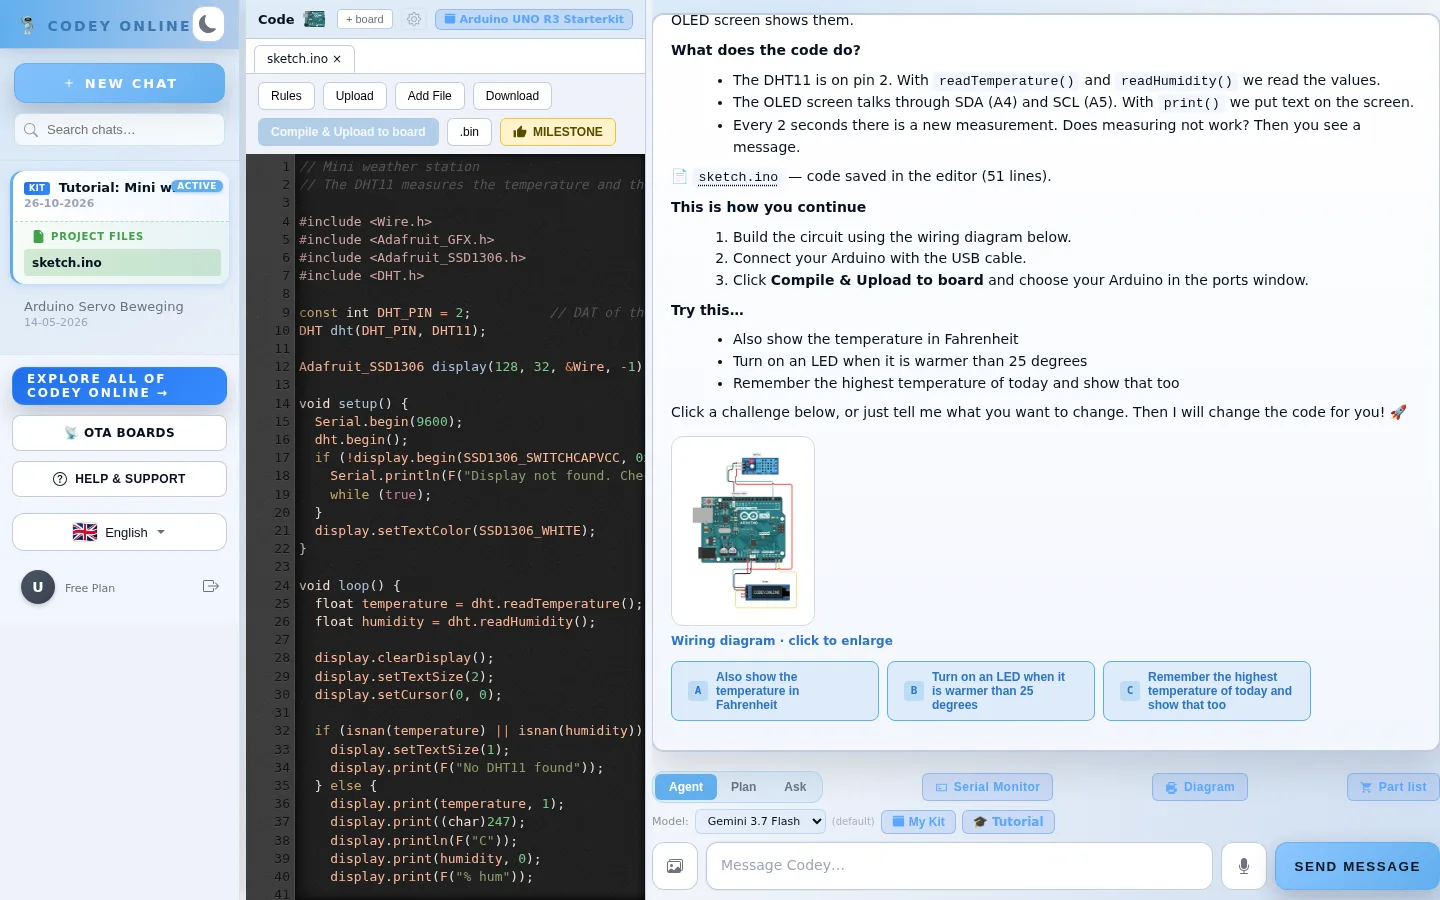Click the sketch.ino link in the chat
This screenshot has height=900, width=1440.
pos(738,177)
